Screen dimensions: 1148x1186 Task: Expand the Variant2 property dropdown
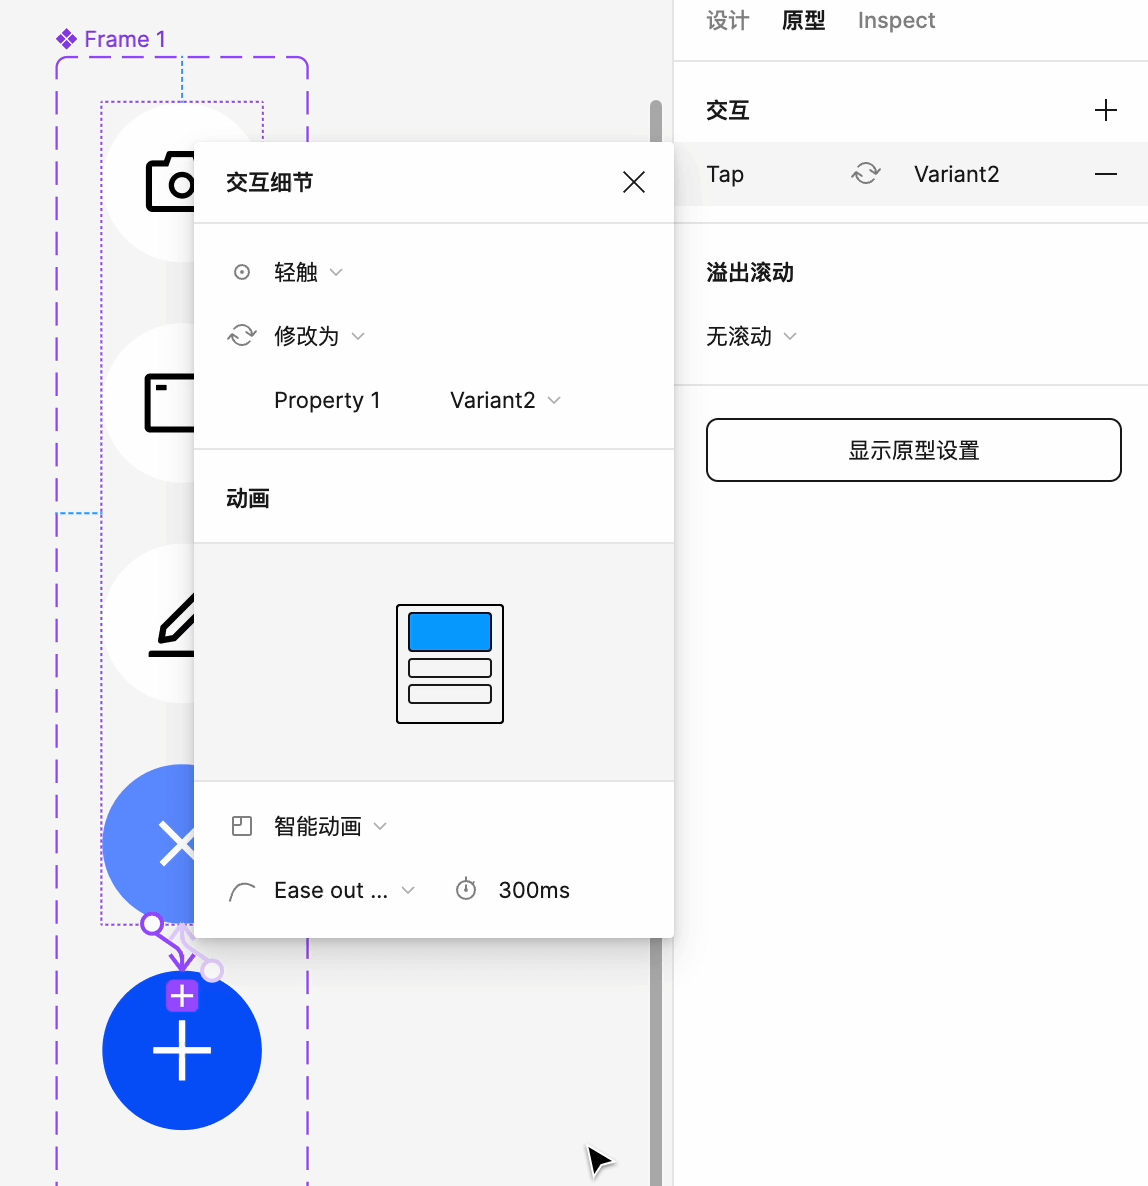coord(505,400)
